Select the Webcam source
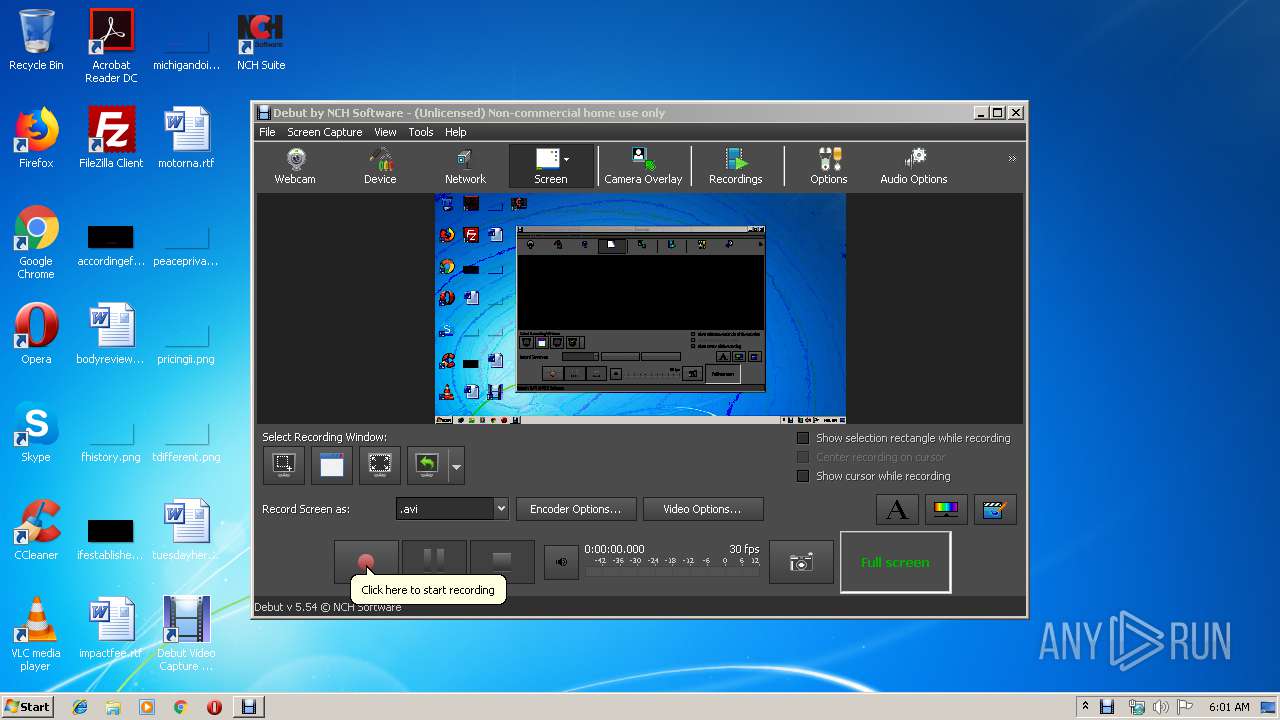1280x720 pixels. click(295, 166)
